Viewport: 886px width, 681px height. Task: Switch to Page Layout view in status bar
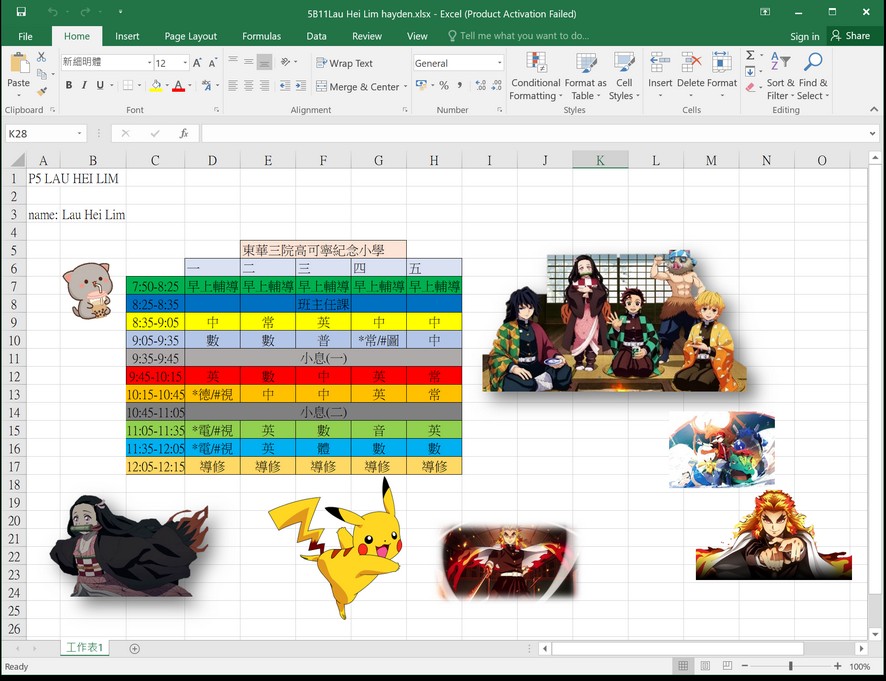point(705,666)
